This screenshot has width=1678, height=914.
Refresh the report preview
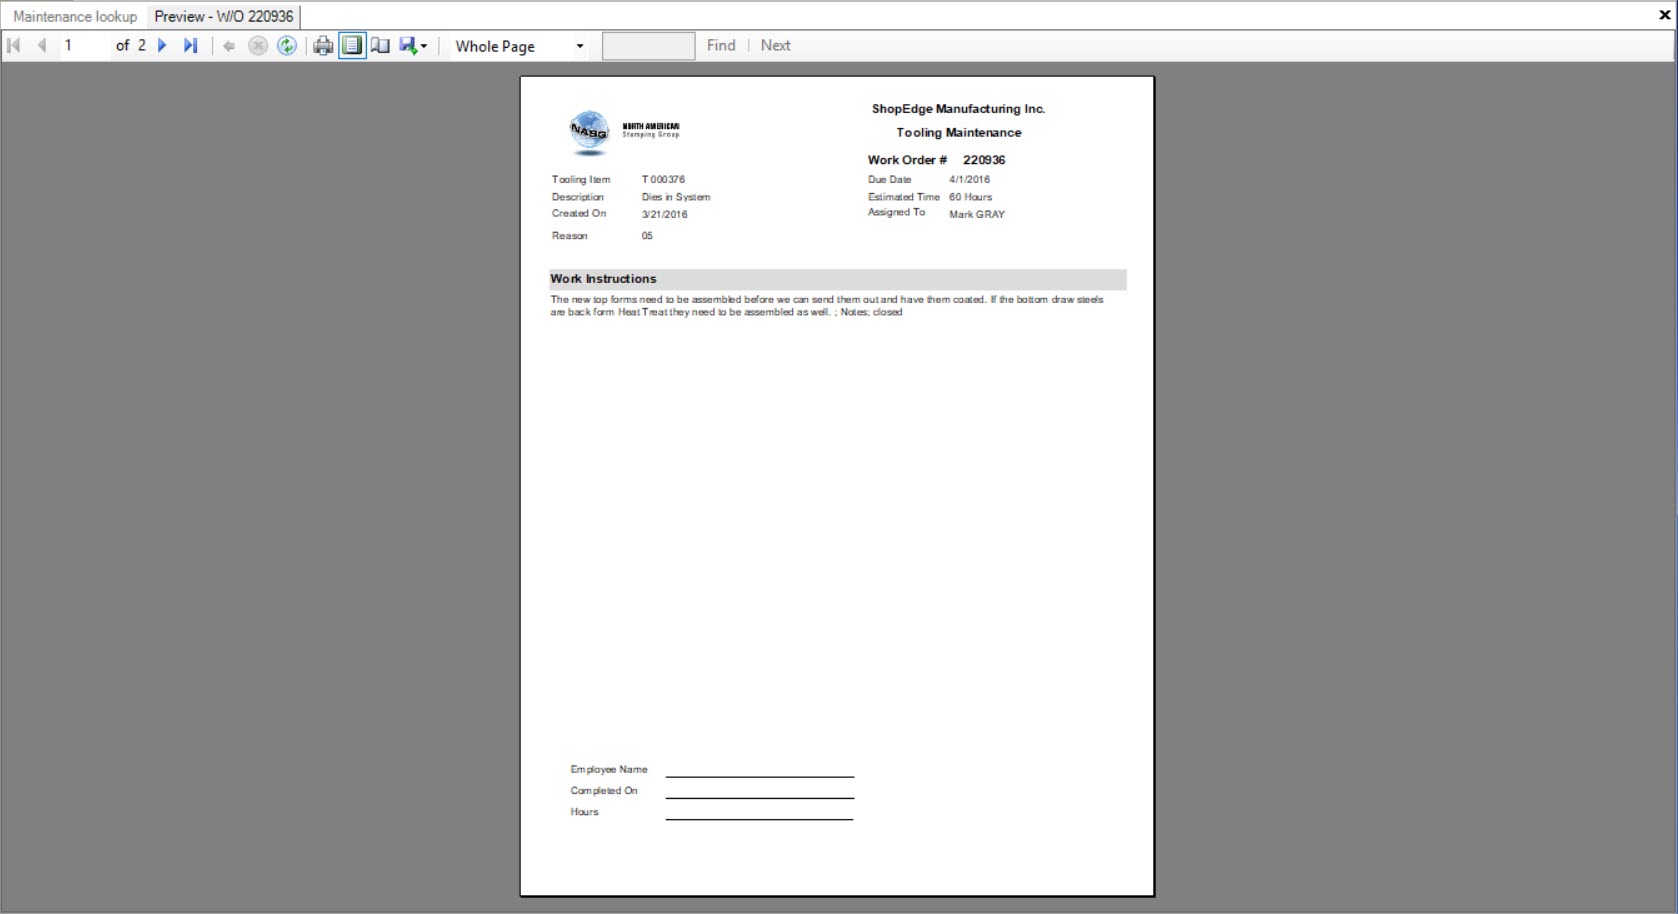(287, 45)
